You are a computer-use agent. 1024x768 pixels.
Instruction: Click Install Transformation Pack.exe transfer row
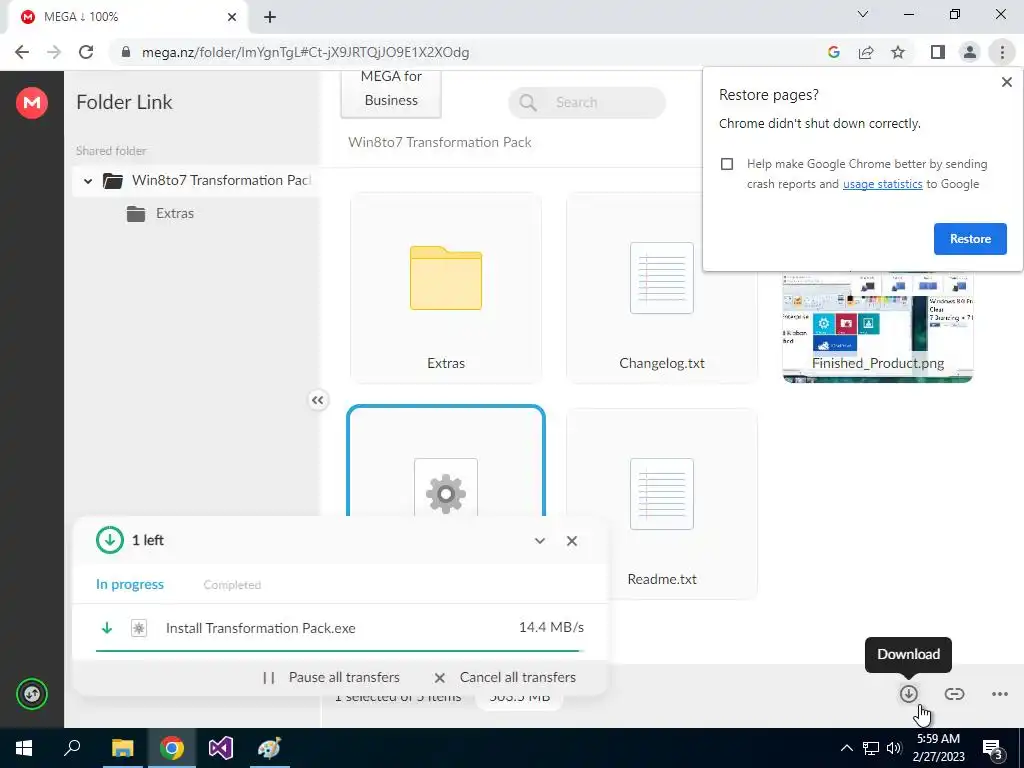click(340, 628)
